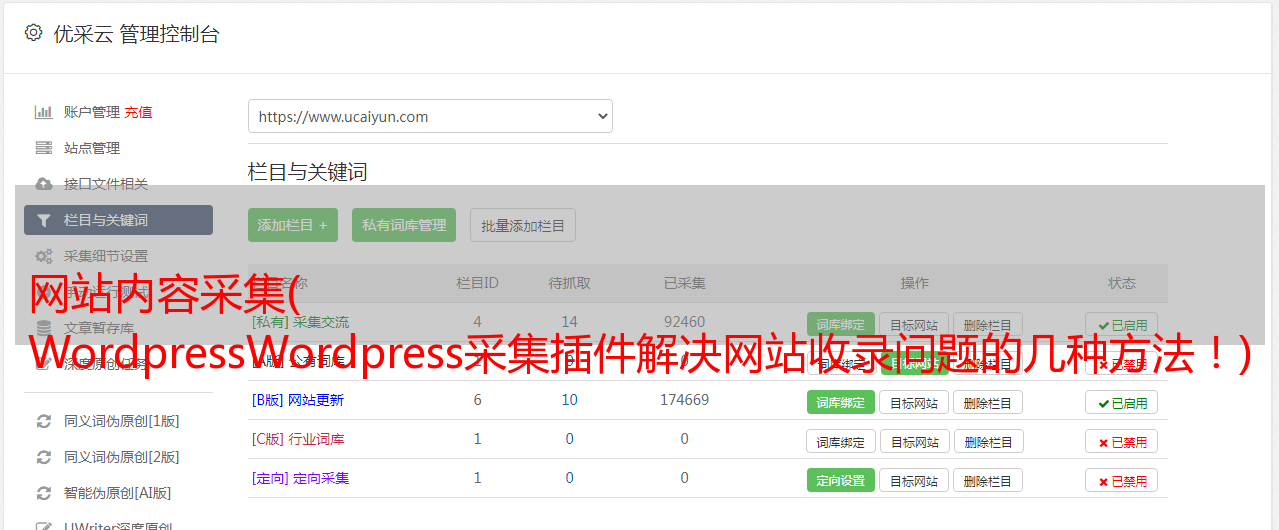Image resolution: width=1279 pixels, height=530 pixels.
Task: Open 文章暂存库 in the sidebar
Action: point(99,328)
